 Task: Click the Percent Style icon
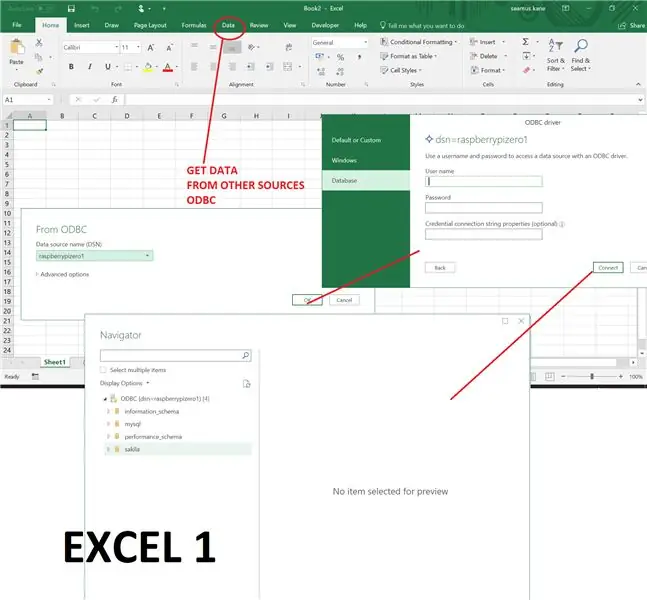point(340,57)
